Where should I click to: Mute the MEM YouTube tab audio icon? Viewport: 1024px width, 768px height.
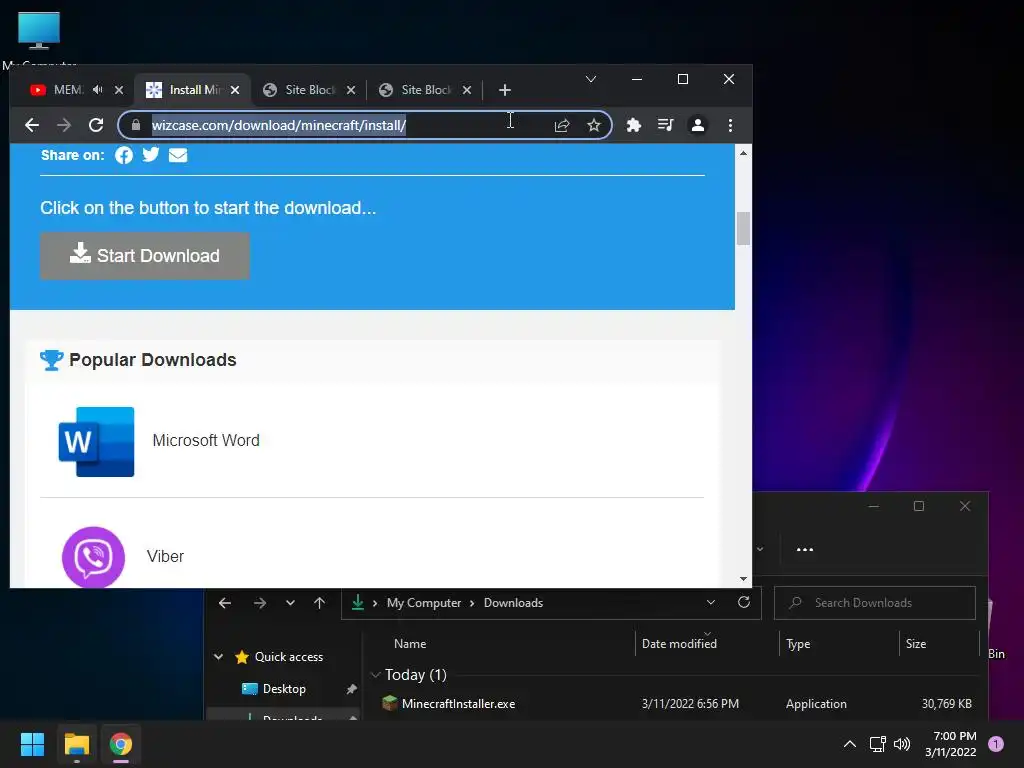tap(98, 89)
